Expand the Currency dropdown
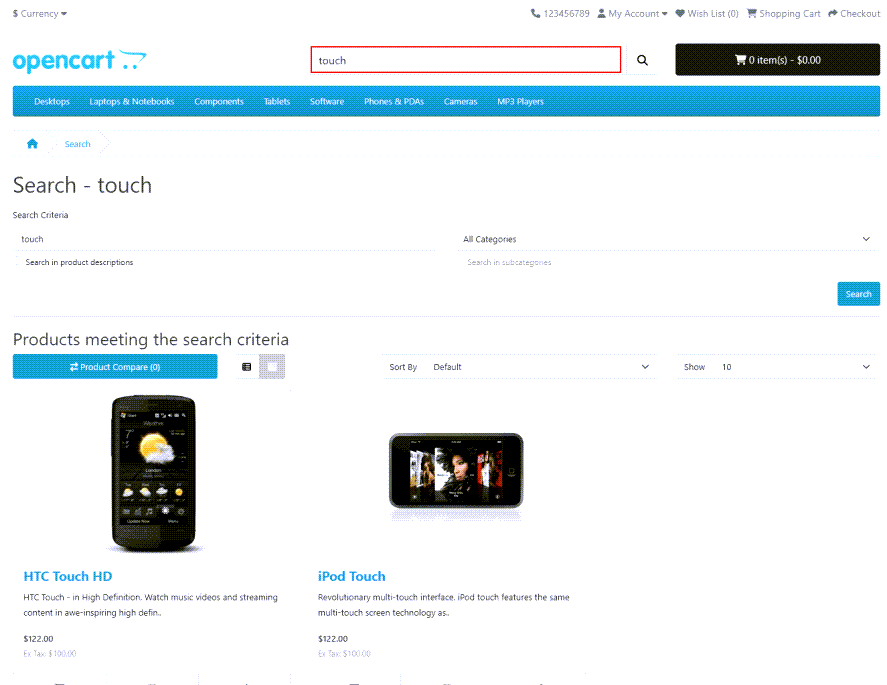The width and height of the screenshot is (887, 685). pyautogui.click(x=40, y=14)
